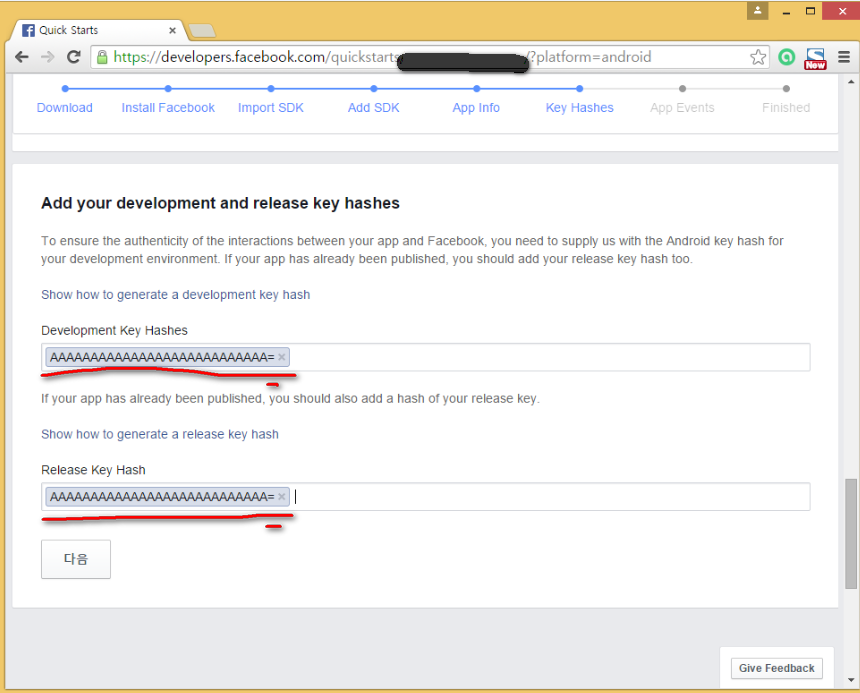This screenshot has height=693, width=860.
Task: Open 'Show how to generate a release key hash'
Action: coord(160,434)
